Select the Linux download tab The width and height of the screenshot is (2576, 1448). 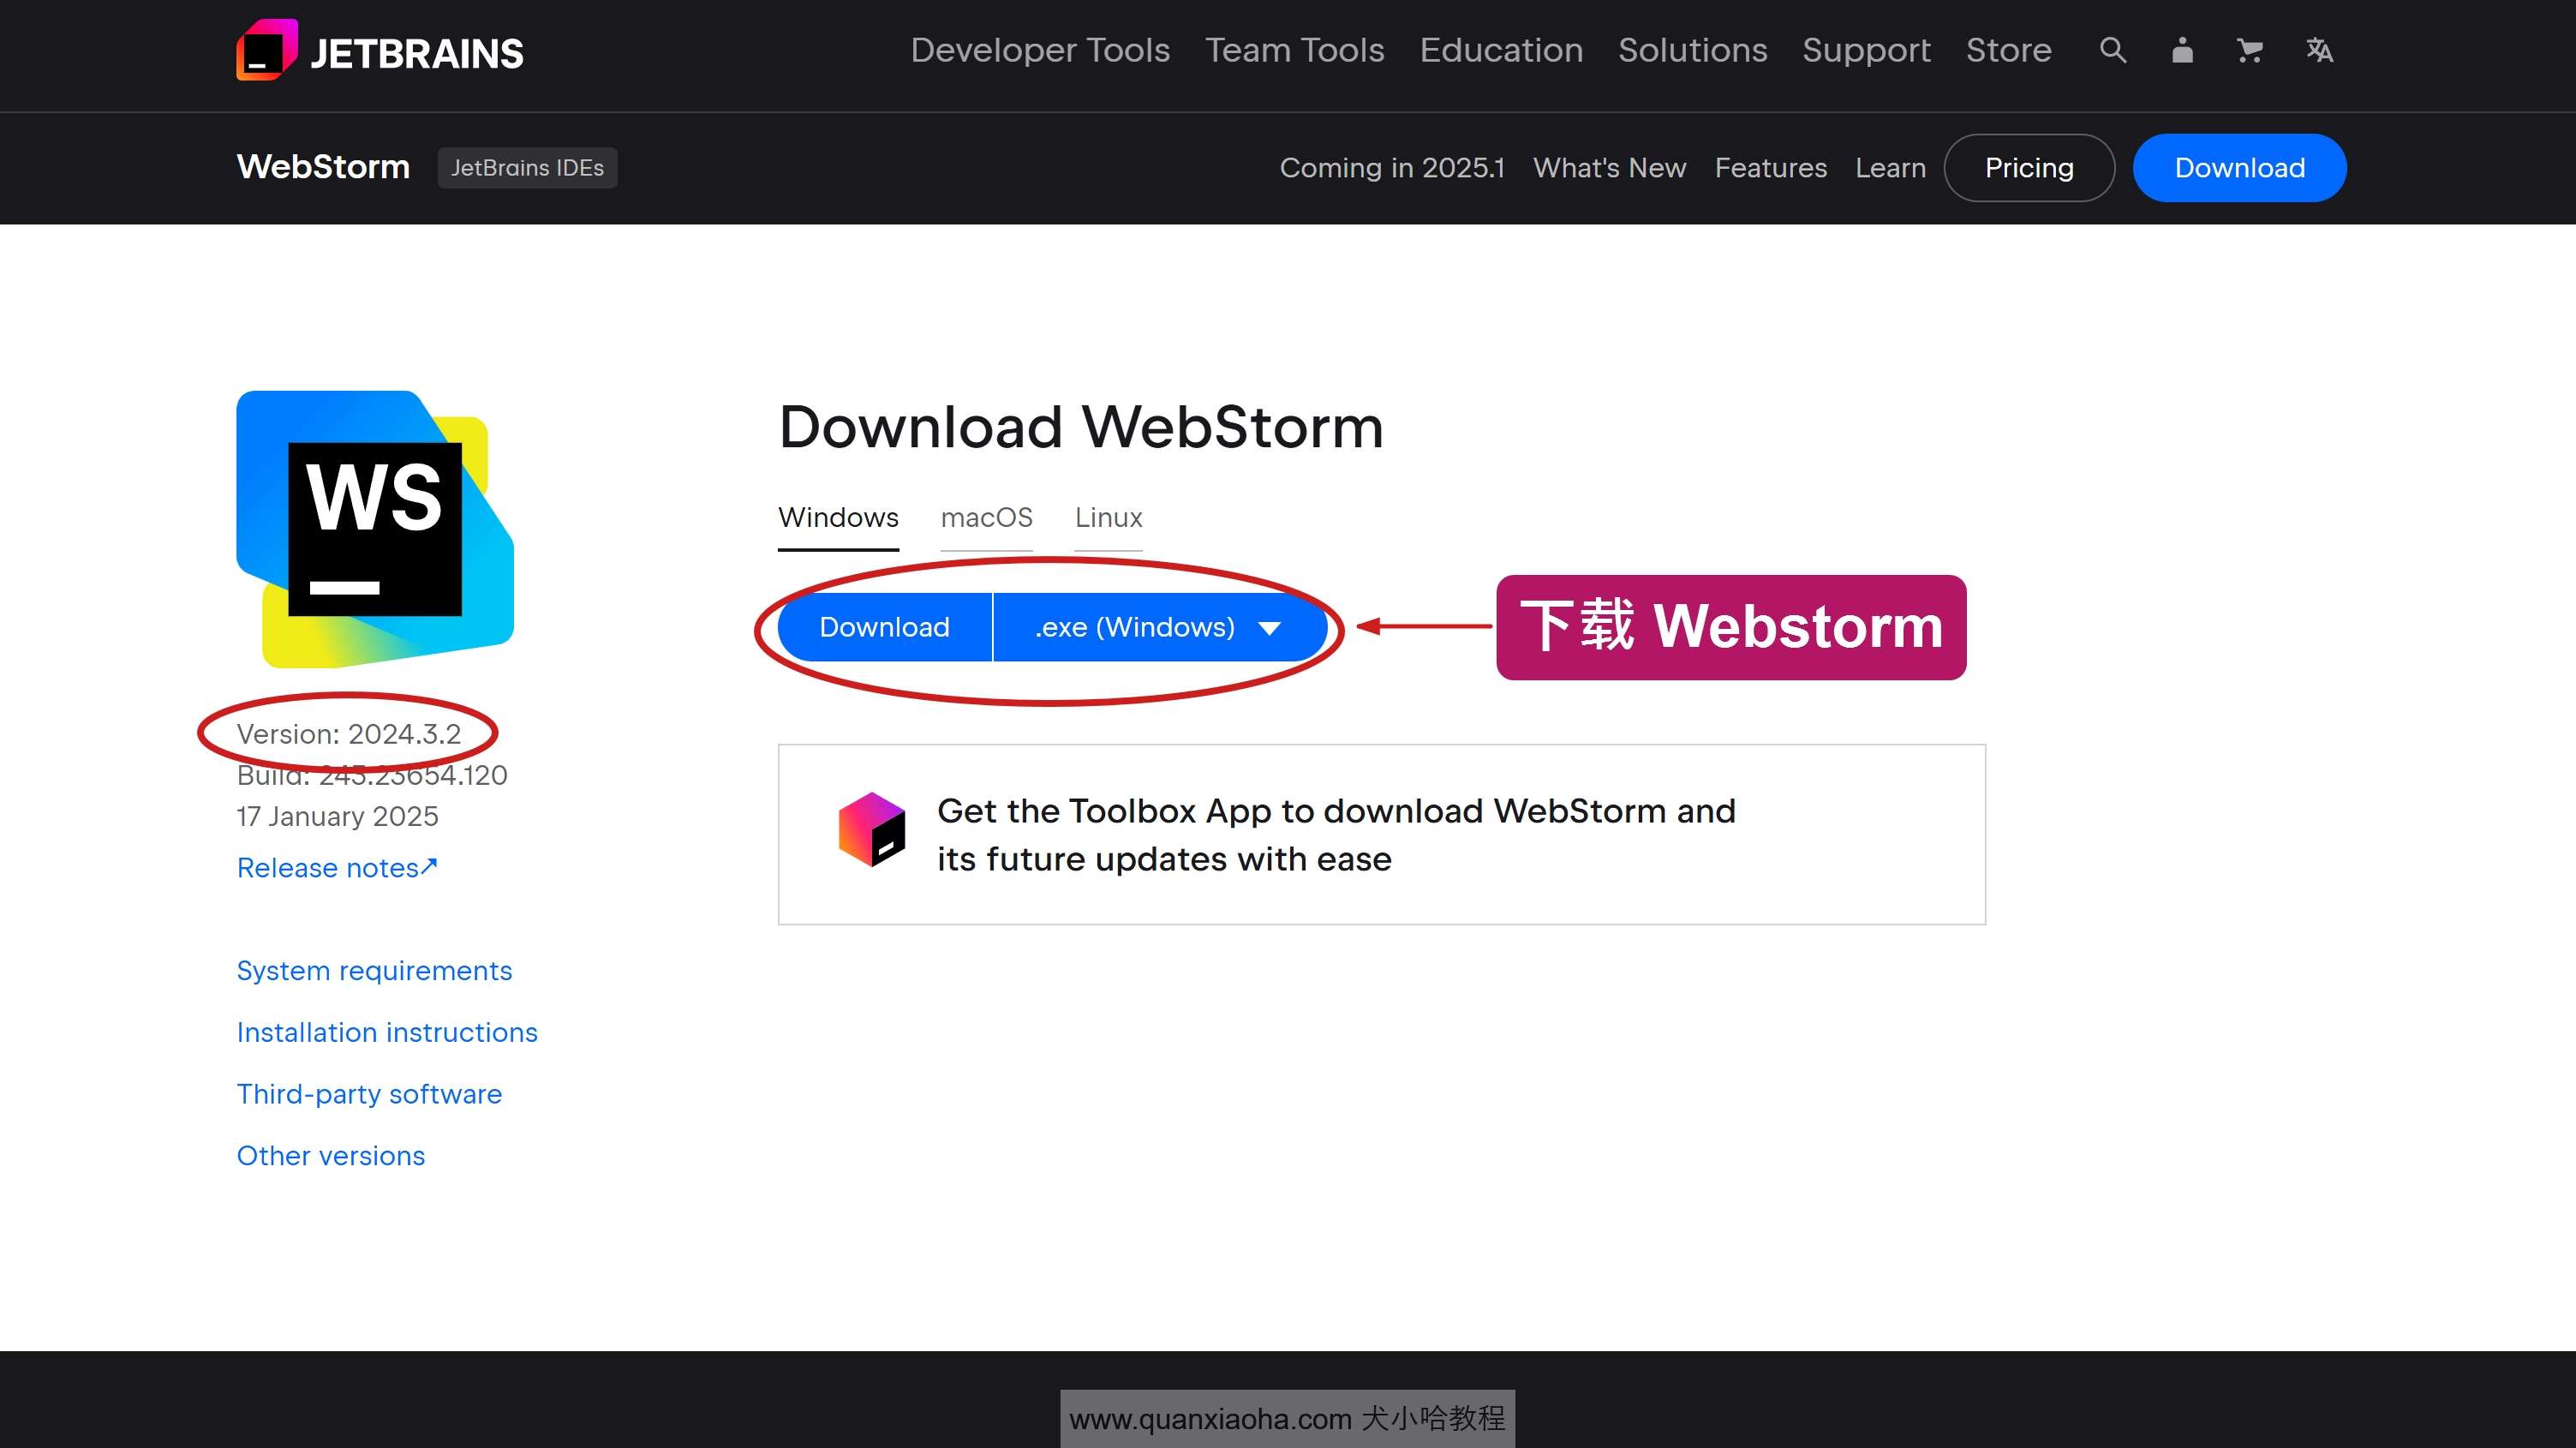coord(1108,517)
